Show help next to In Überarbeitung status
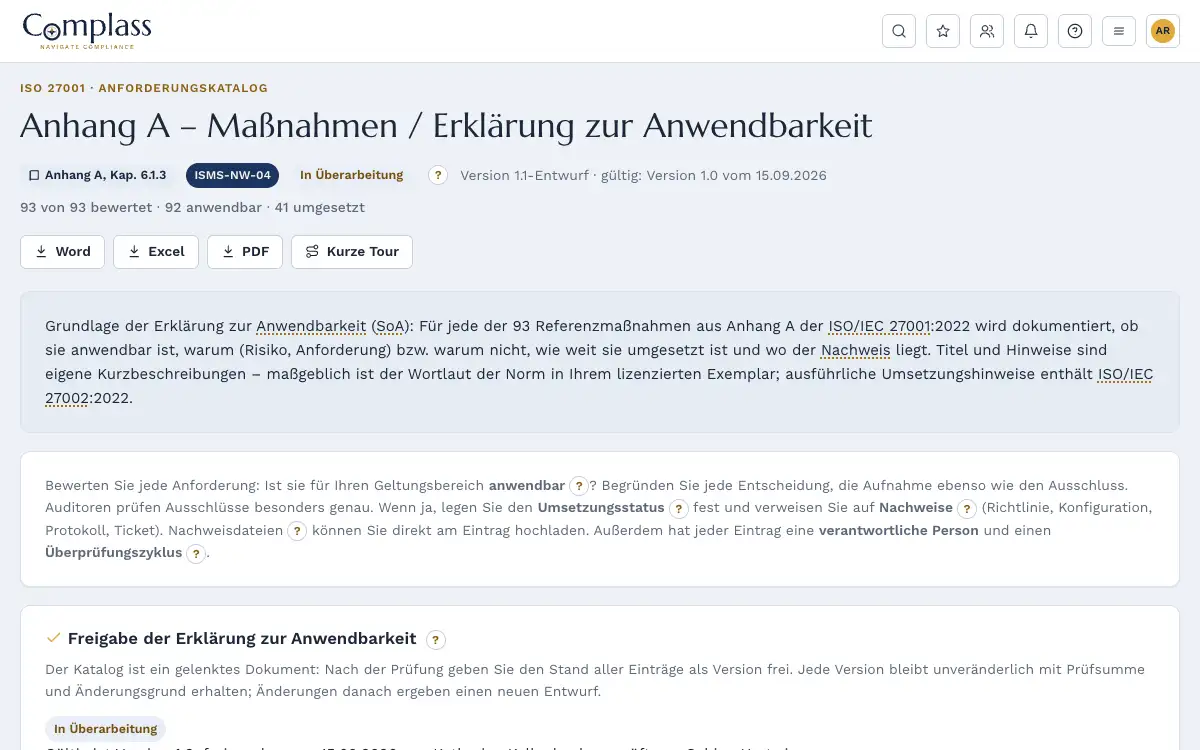Screen dimensions: 1200x750 (x=437, y=175)
